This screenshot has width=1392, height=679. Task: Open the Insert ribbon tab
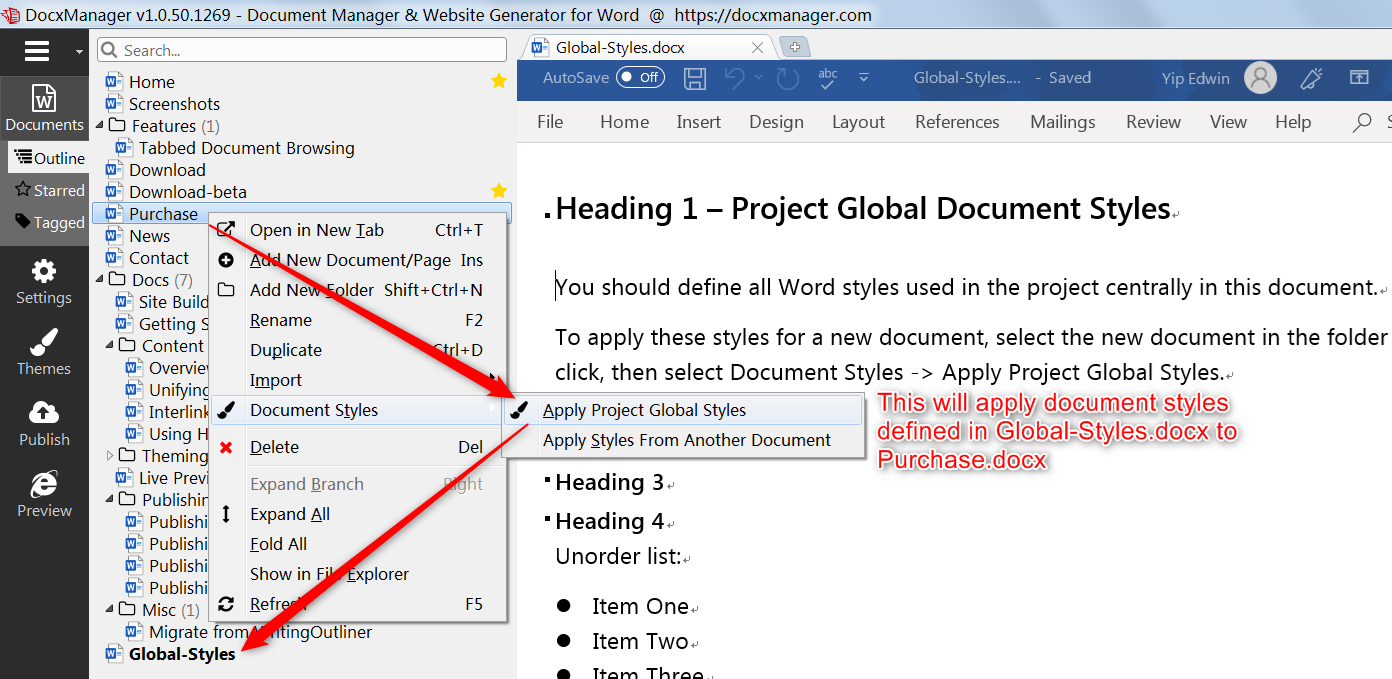click(698, 122)
